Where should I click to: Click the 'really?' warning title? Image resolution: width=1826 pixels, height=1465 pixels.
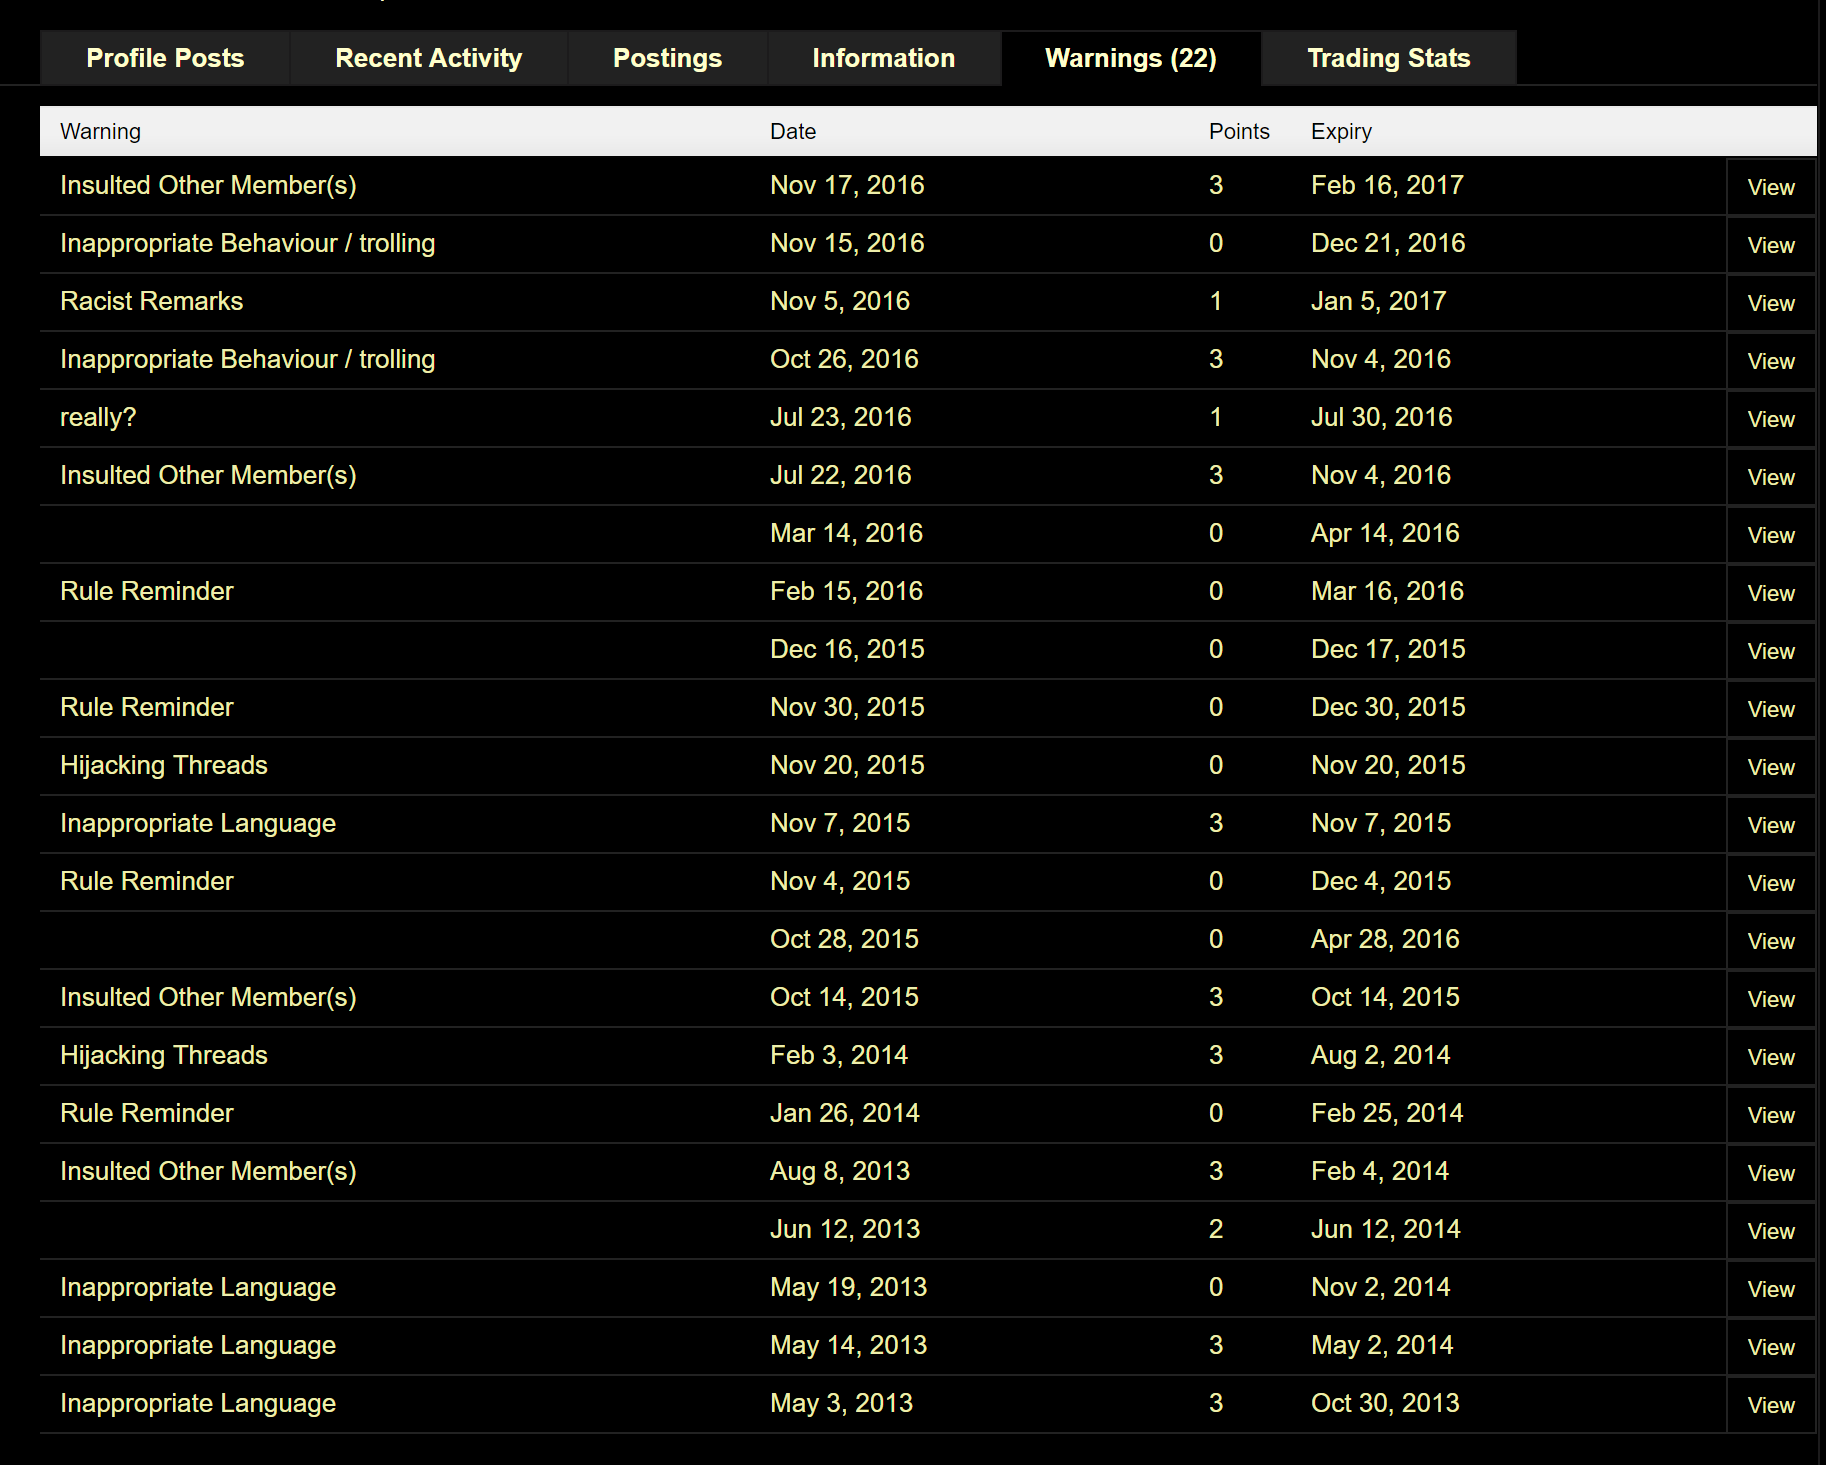98,417
